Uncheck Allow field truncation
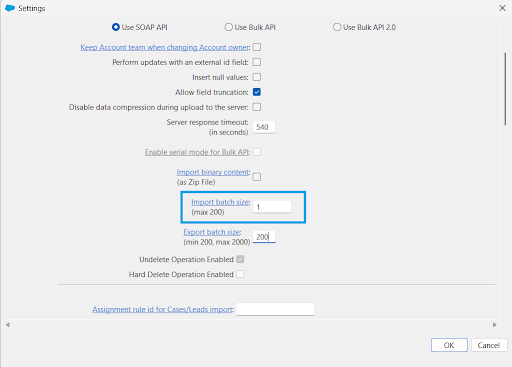Screen dimensions: 512x367 pyautogui.click(x=257, y=92)
